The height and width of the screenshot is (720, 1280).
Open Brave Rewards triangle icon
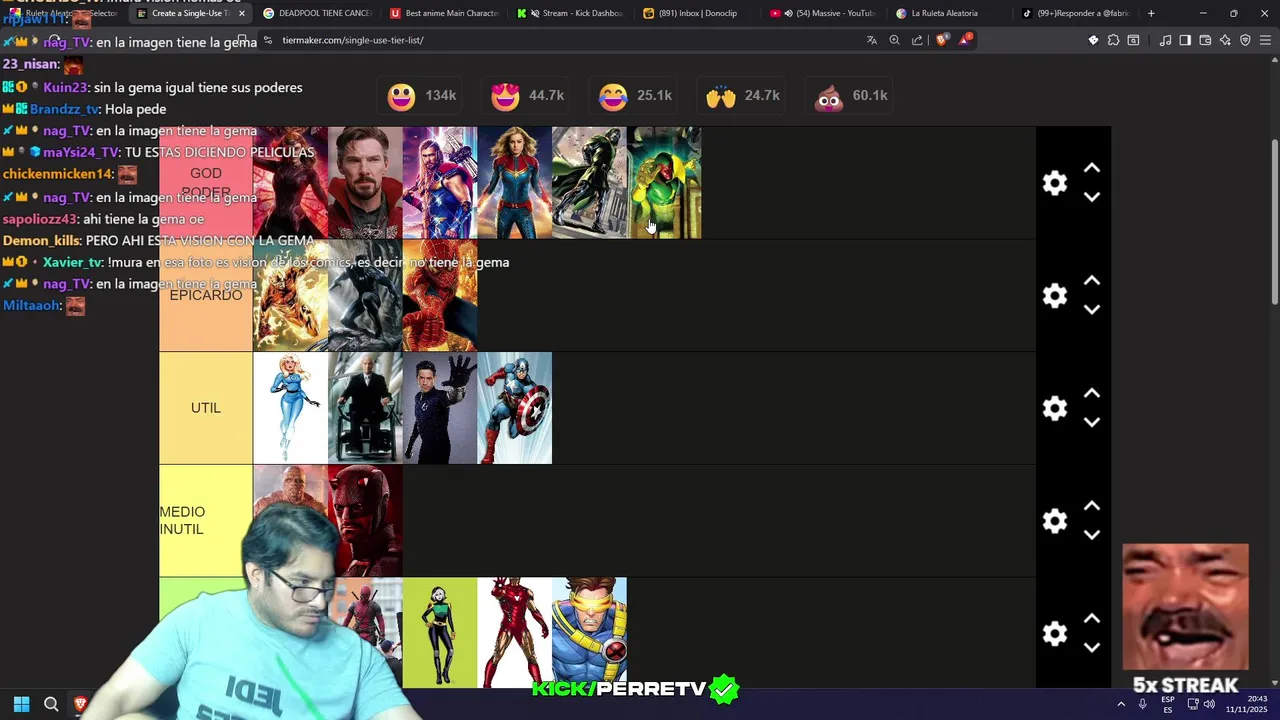pyautogui.click(x=965, y=40)
